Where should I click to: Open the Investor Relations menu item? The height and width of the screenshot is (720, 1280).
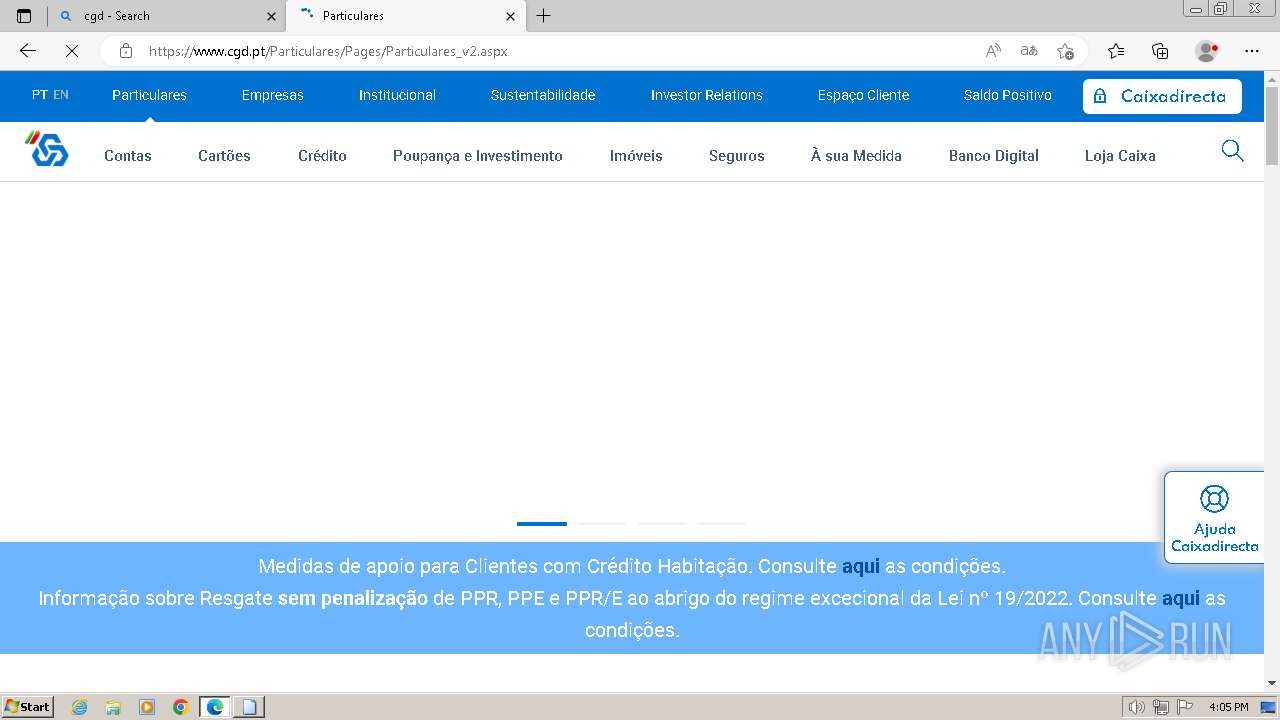(x=707, y=95)
